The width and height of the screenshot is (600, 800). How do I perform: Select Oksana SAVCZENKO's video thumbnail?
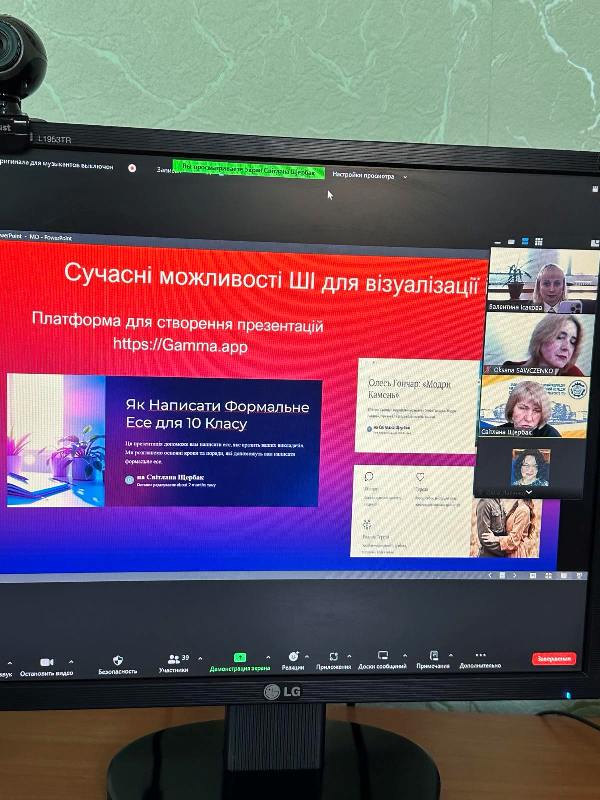[533, 342]
